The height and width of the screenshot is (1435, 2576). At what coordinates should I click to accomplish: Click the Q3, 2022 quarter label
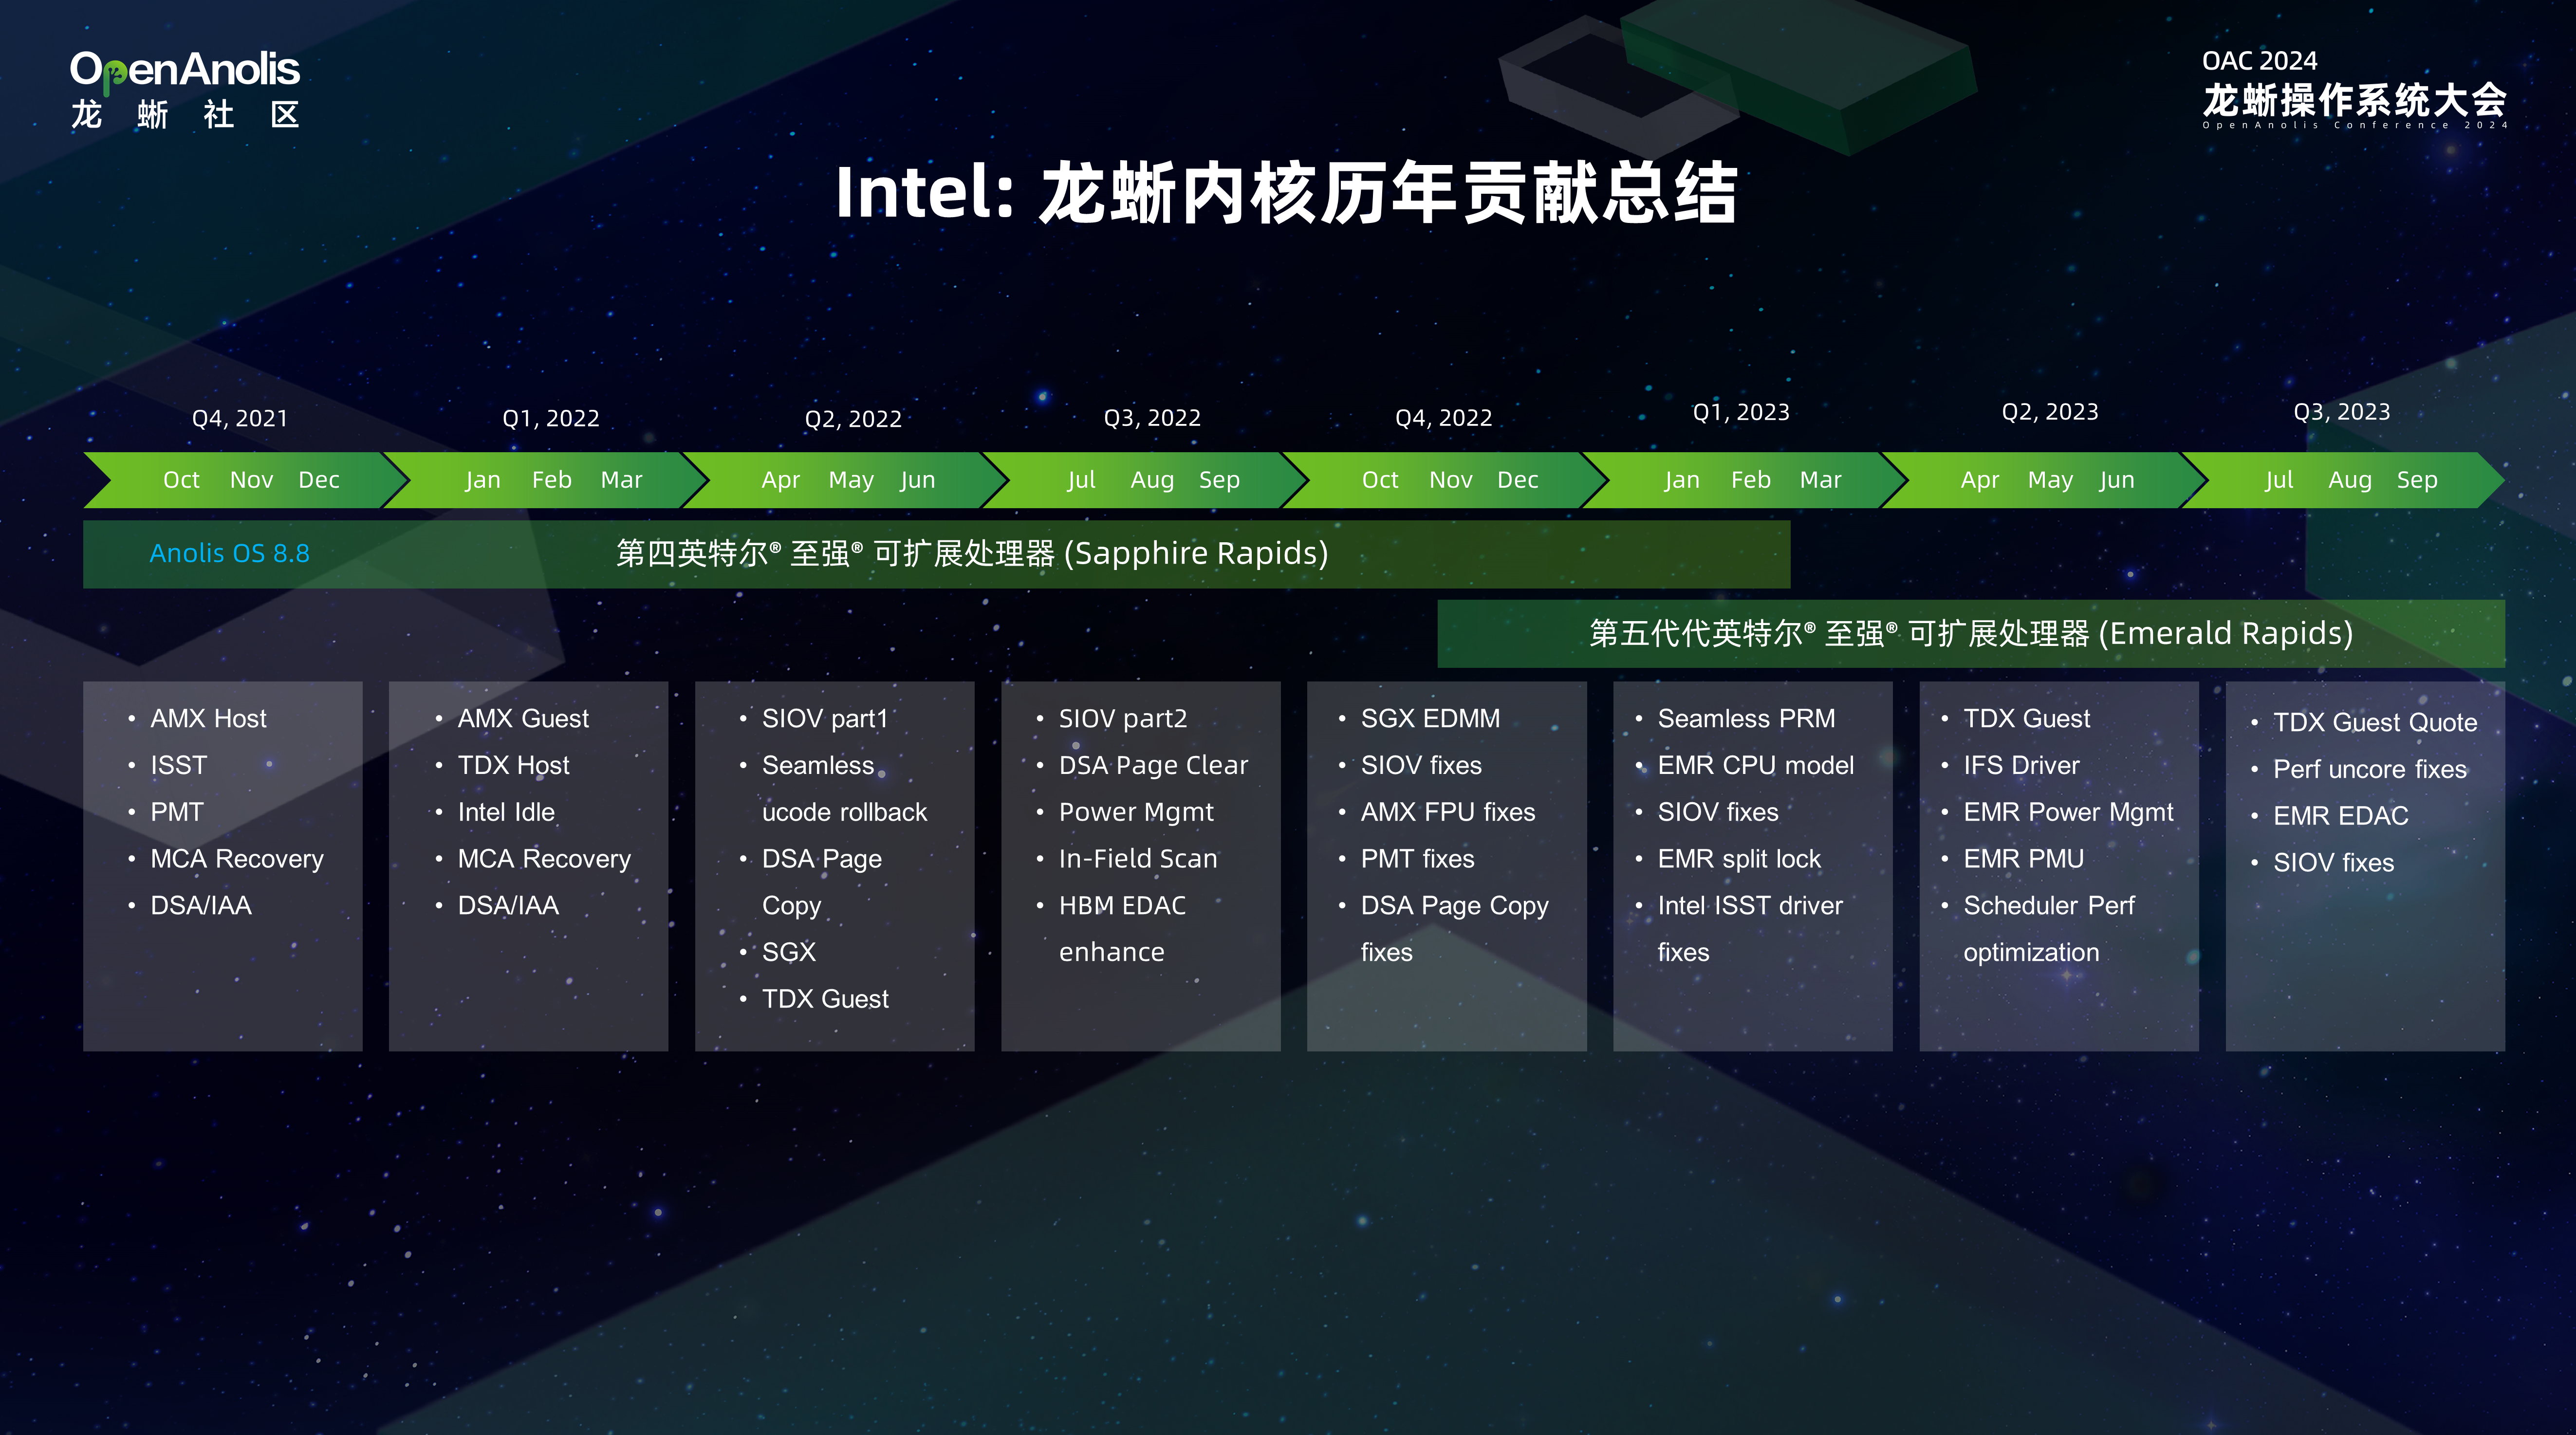click(x=1152, y=418)
